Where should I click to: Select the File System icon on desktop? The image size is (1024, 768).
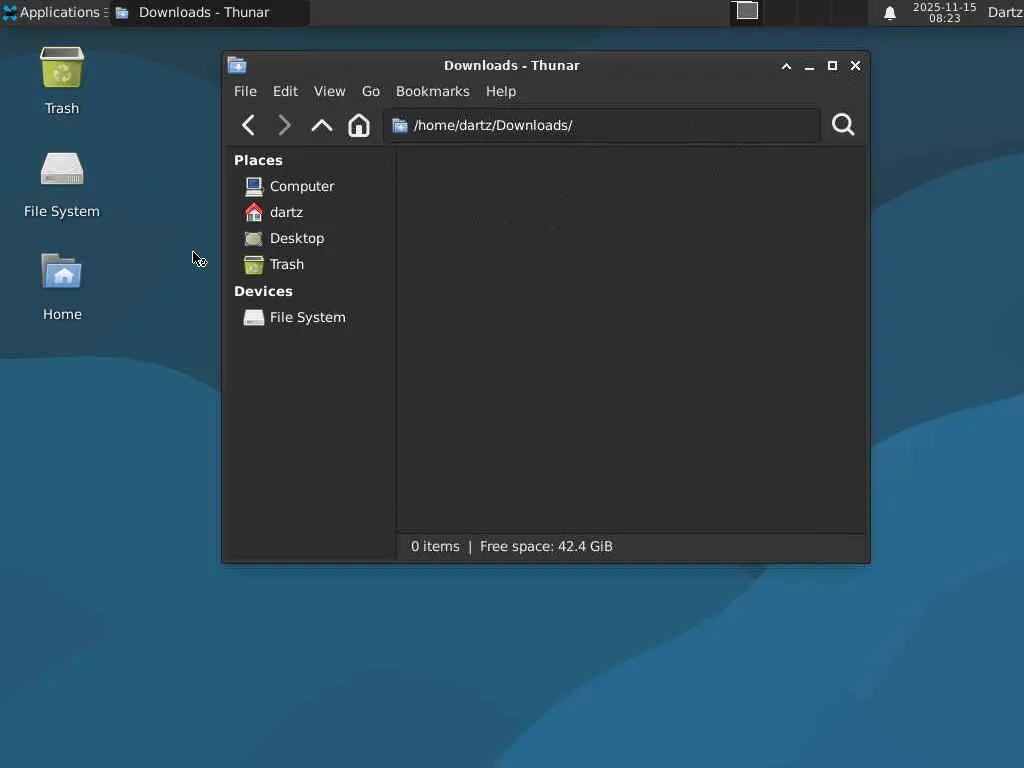(x=62, y=169)
